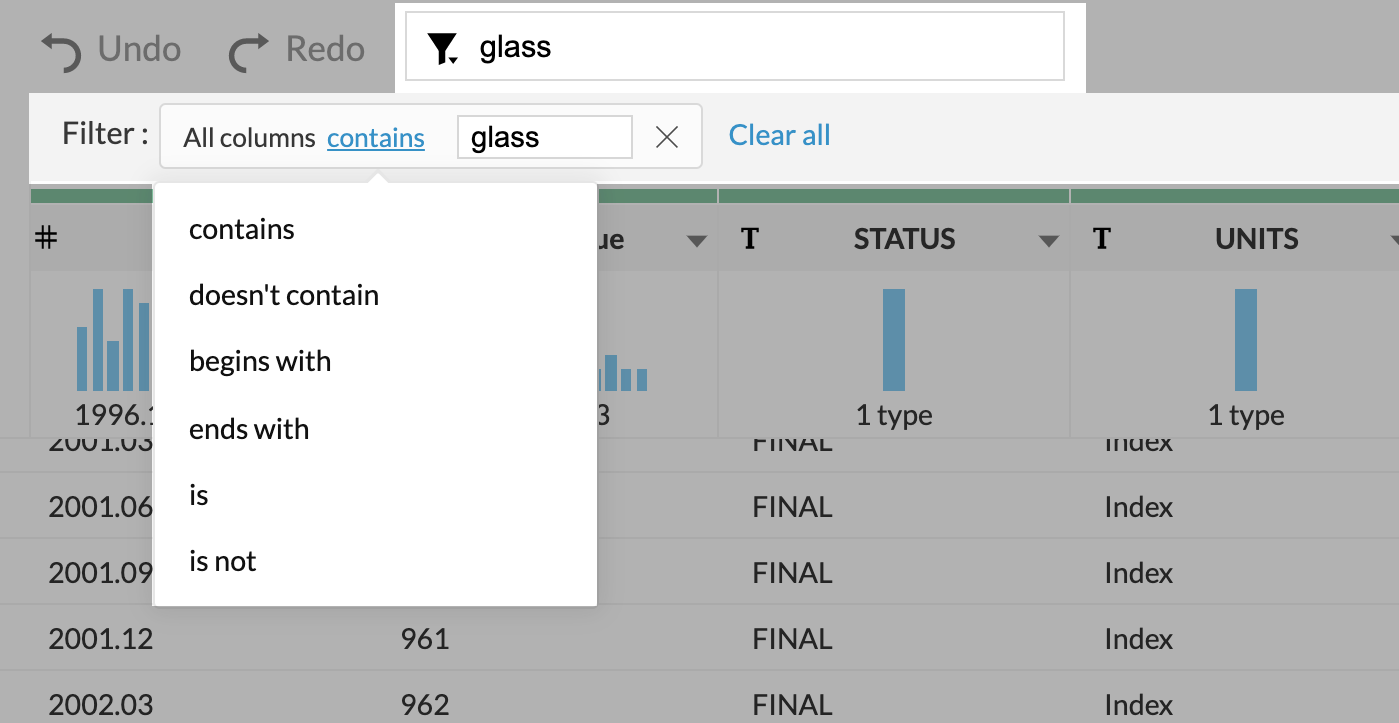
Task: Open the underlined contains operator dropdown
Action: [376, 138]
